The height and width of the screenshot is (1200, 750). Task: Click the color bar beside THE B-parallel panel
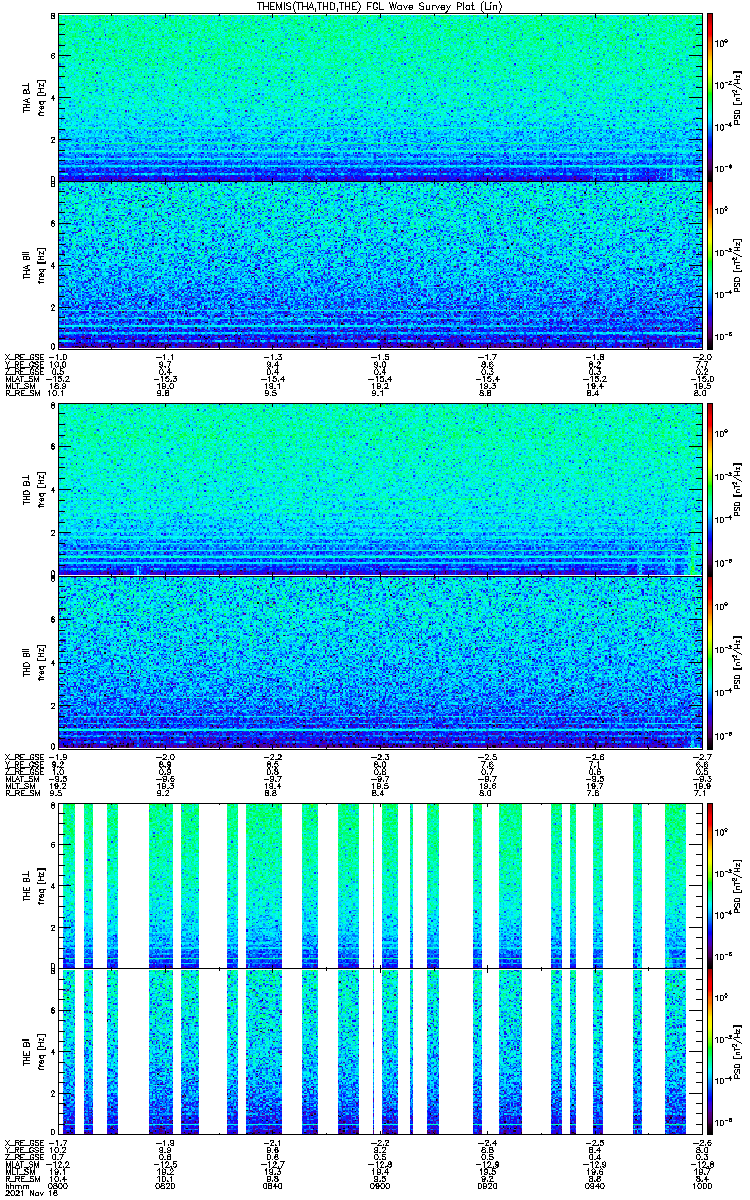tap(710, 1051)
